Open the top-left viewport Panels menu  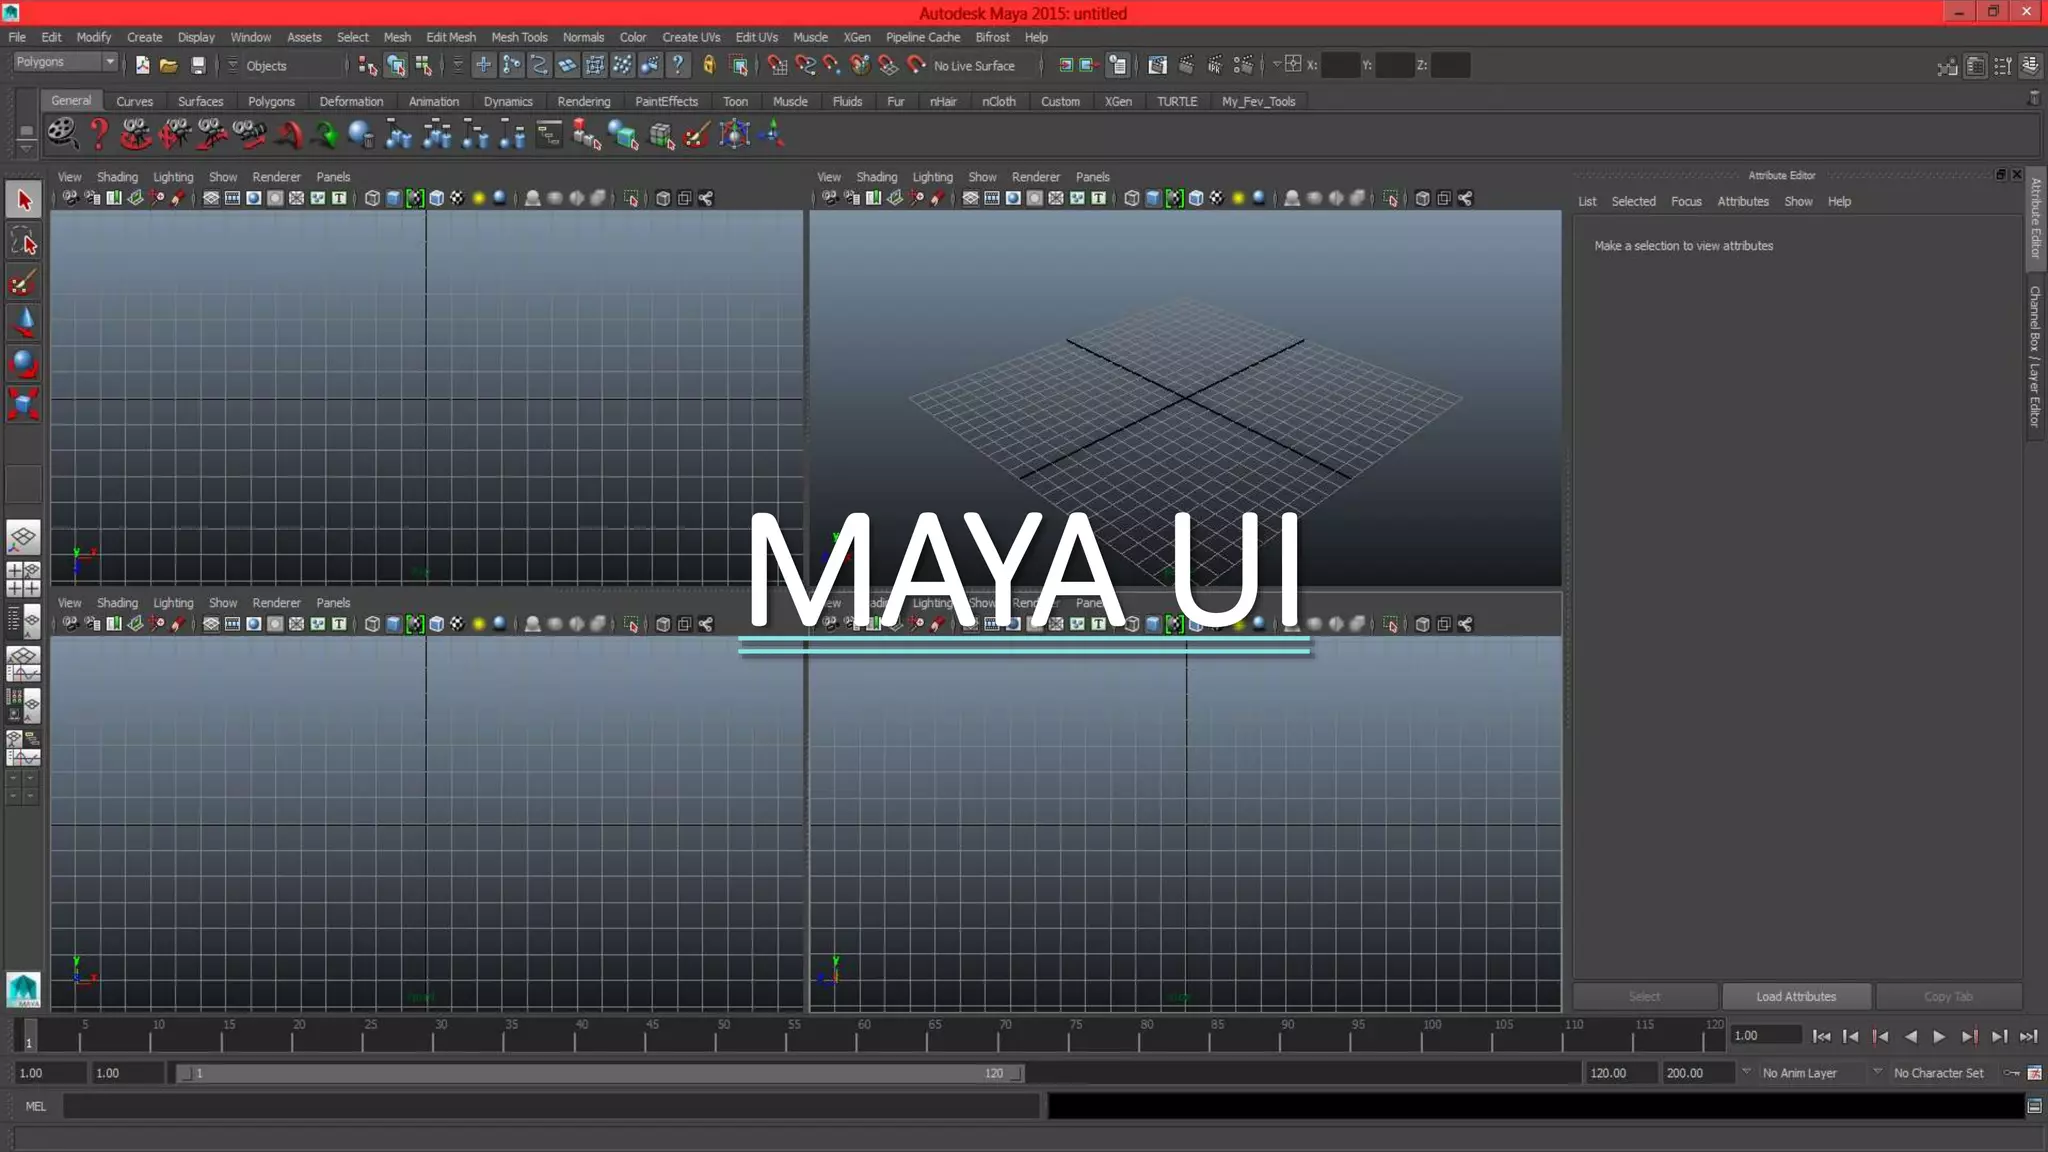(333, 177)
